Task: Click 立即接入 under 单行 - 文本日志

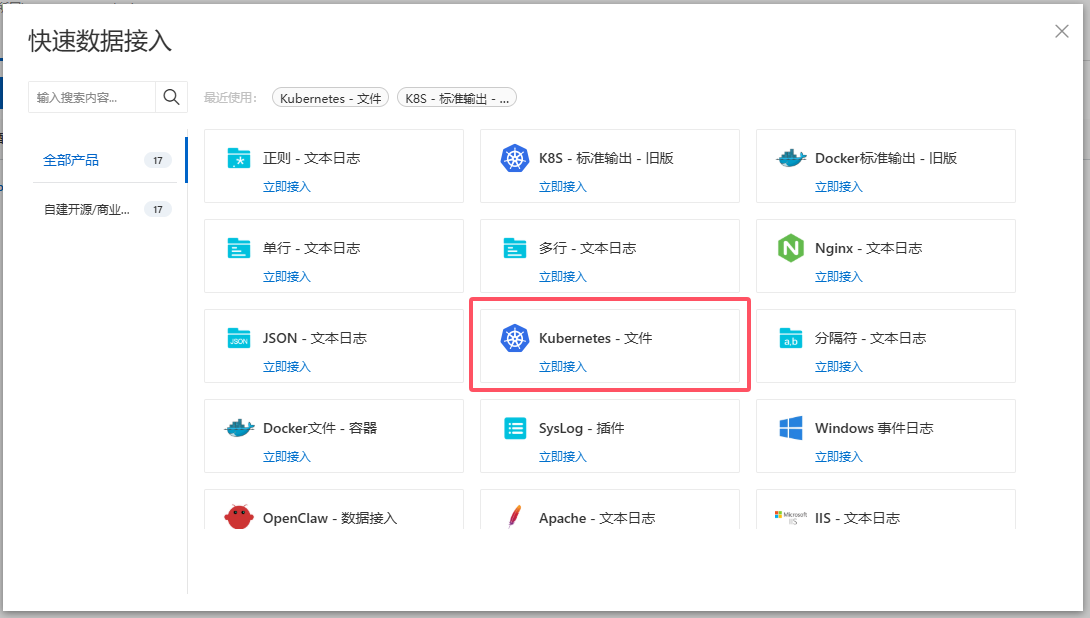Action: pos(286,277)
